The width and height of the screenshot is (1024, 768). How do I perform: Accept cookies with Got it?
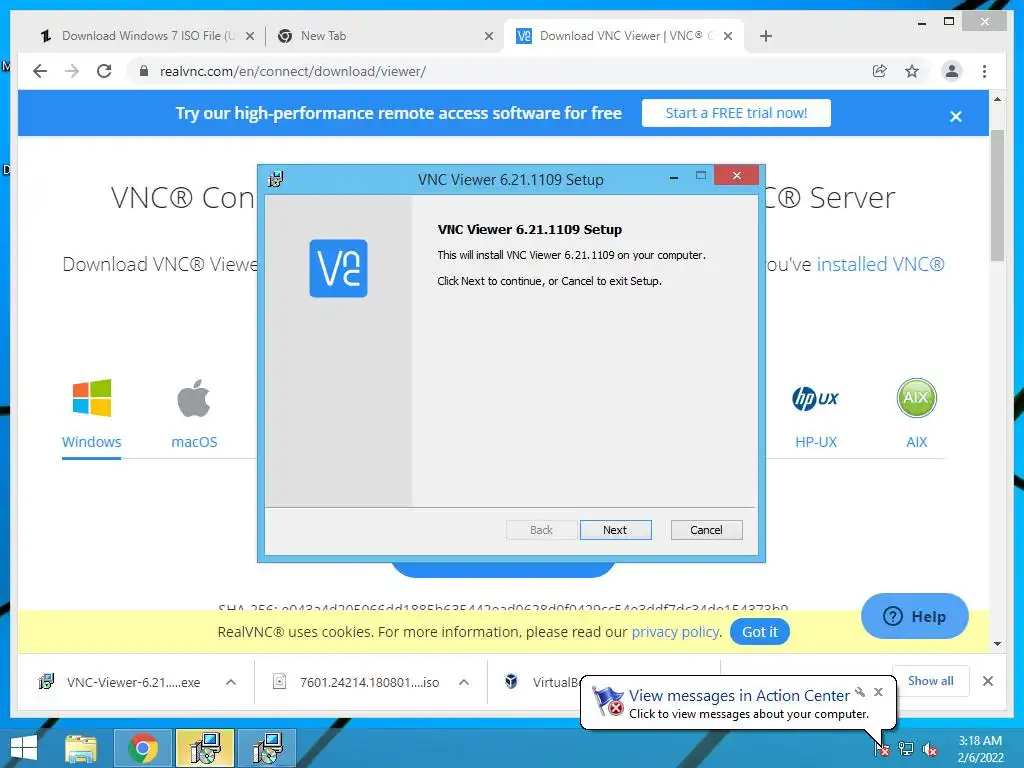(x=760, y=632)
